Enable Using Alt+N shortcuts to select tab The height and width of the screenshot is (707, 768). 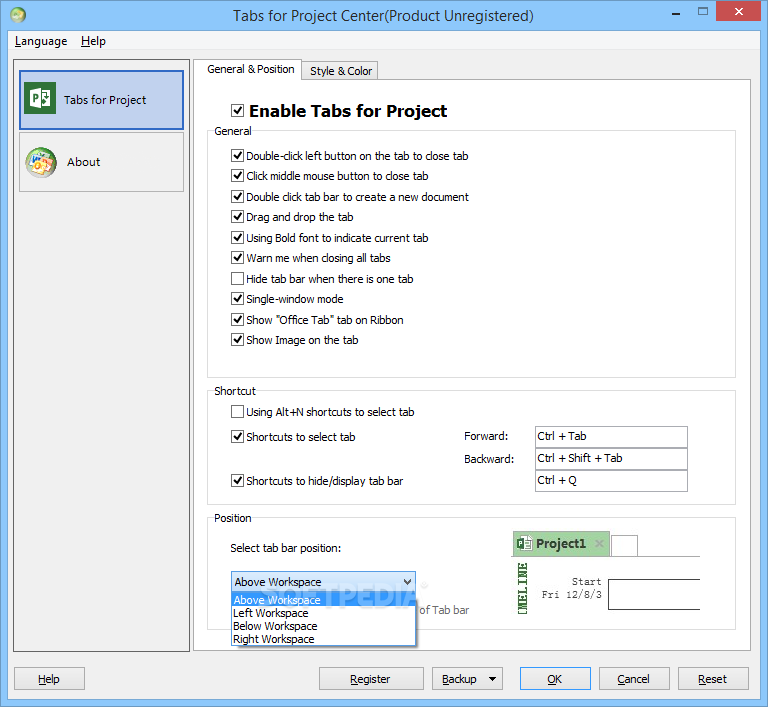[x=238, y=412]
